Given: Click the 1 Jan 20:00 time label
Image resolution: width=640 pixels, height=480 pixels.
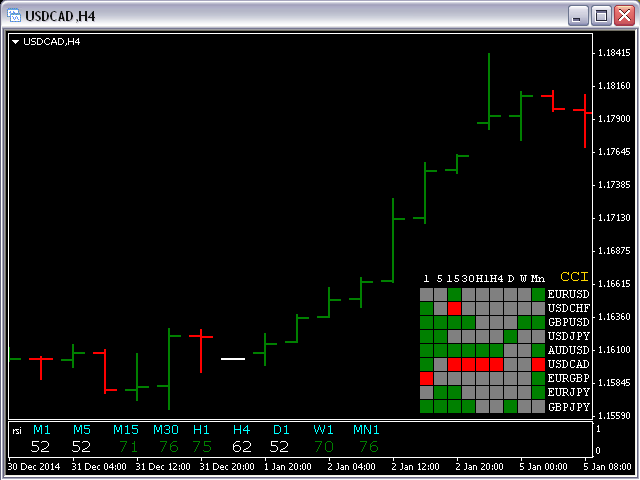Looking at the screenshot, I should [x=288, y=467].
